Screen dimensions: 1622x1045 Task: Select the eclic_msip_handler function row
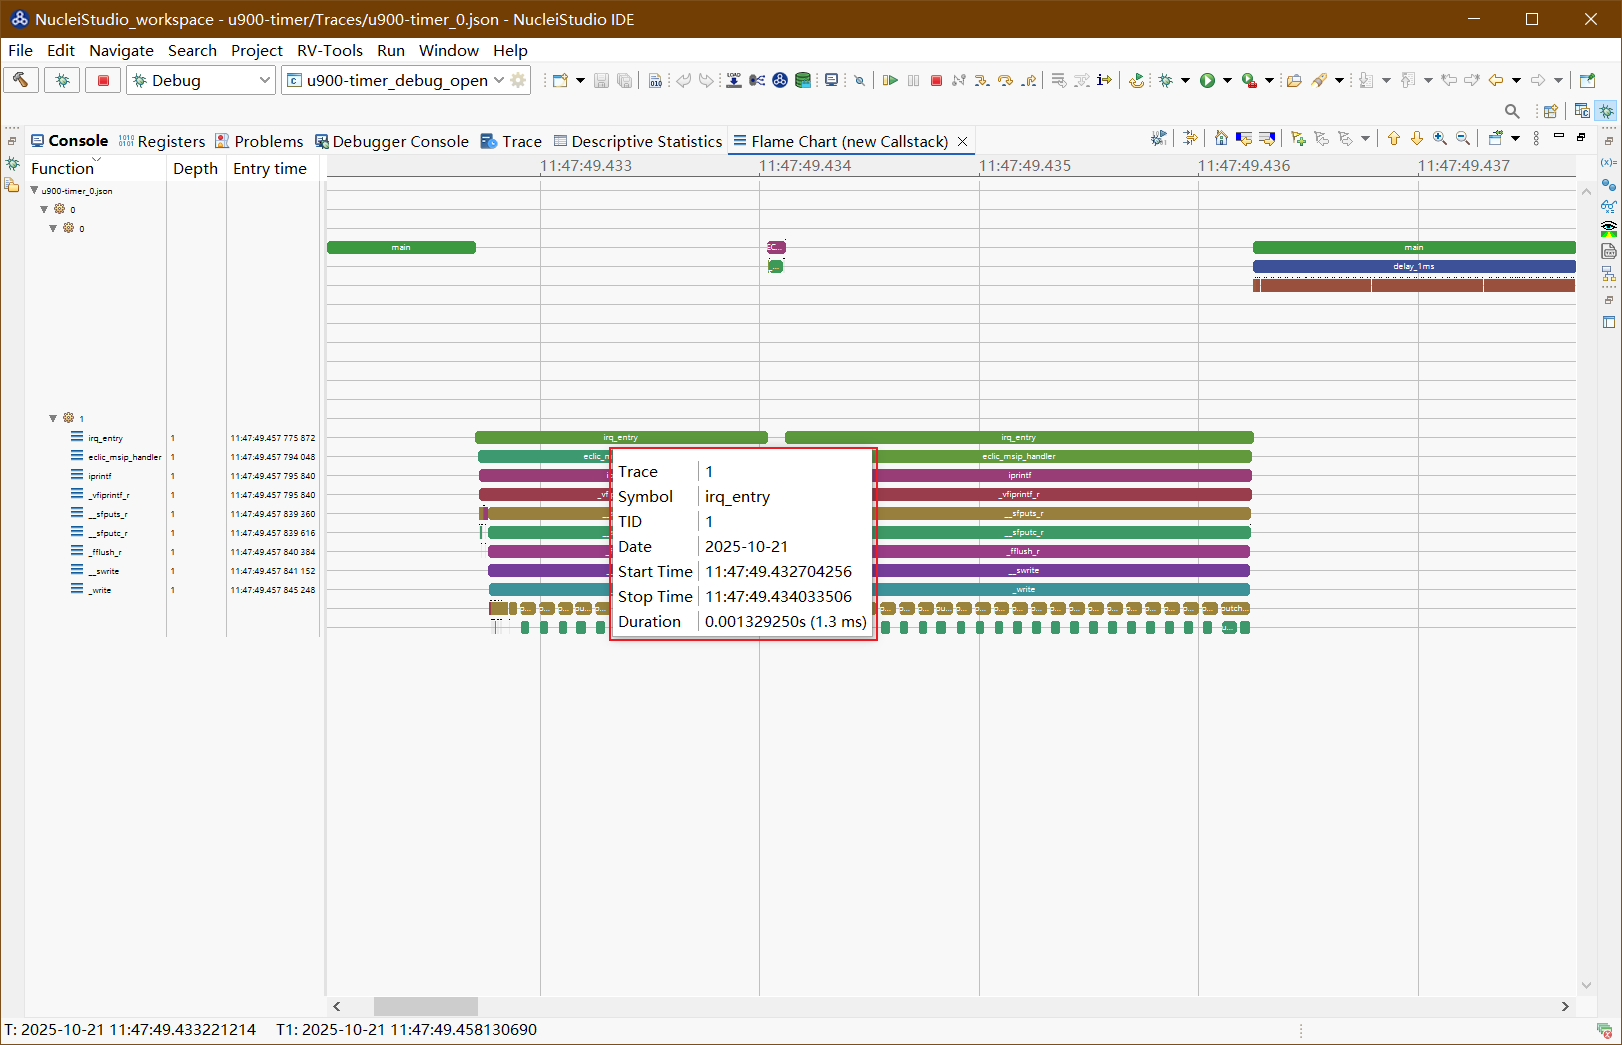[124, 457]
